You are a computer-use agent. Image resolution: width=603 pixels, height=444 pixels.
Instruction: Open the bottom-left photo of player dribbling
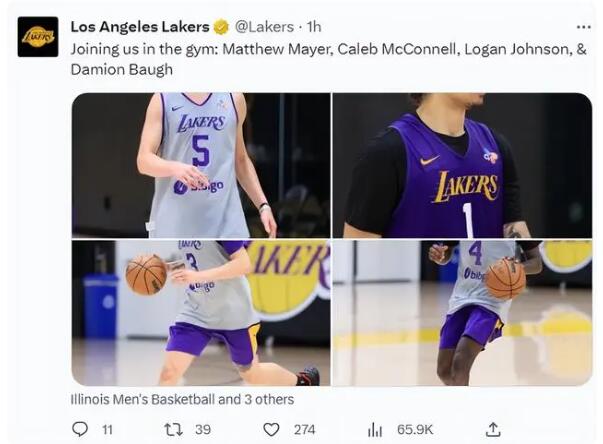coord(200,313)
